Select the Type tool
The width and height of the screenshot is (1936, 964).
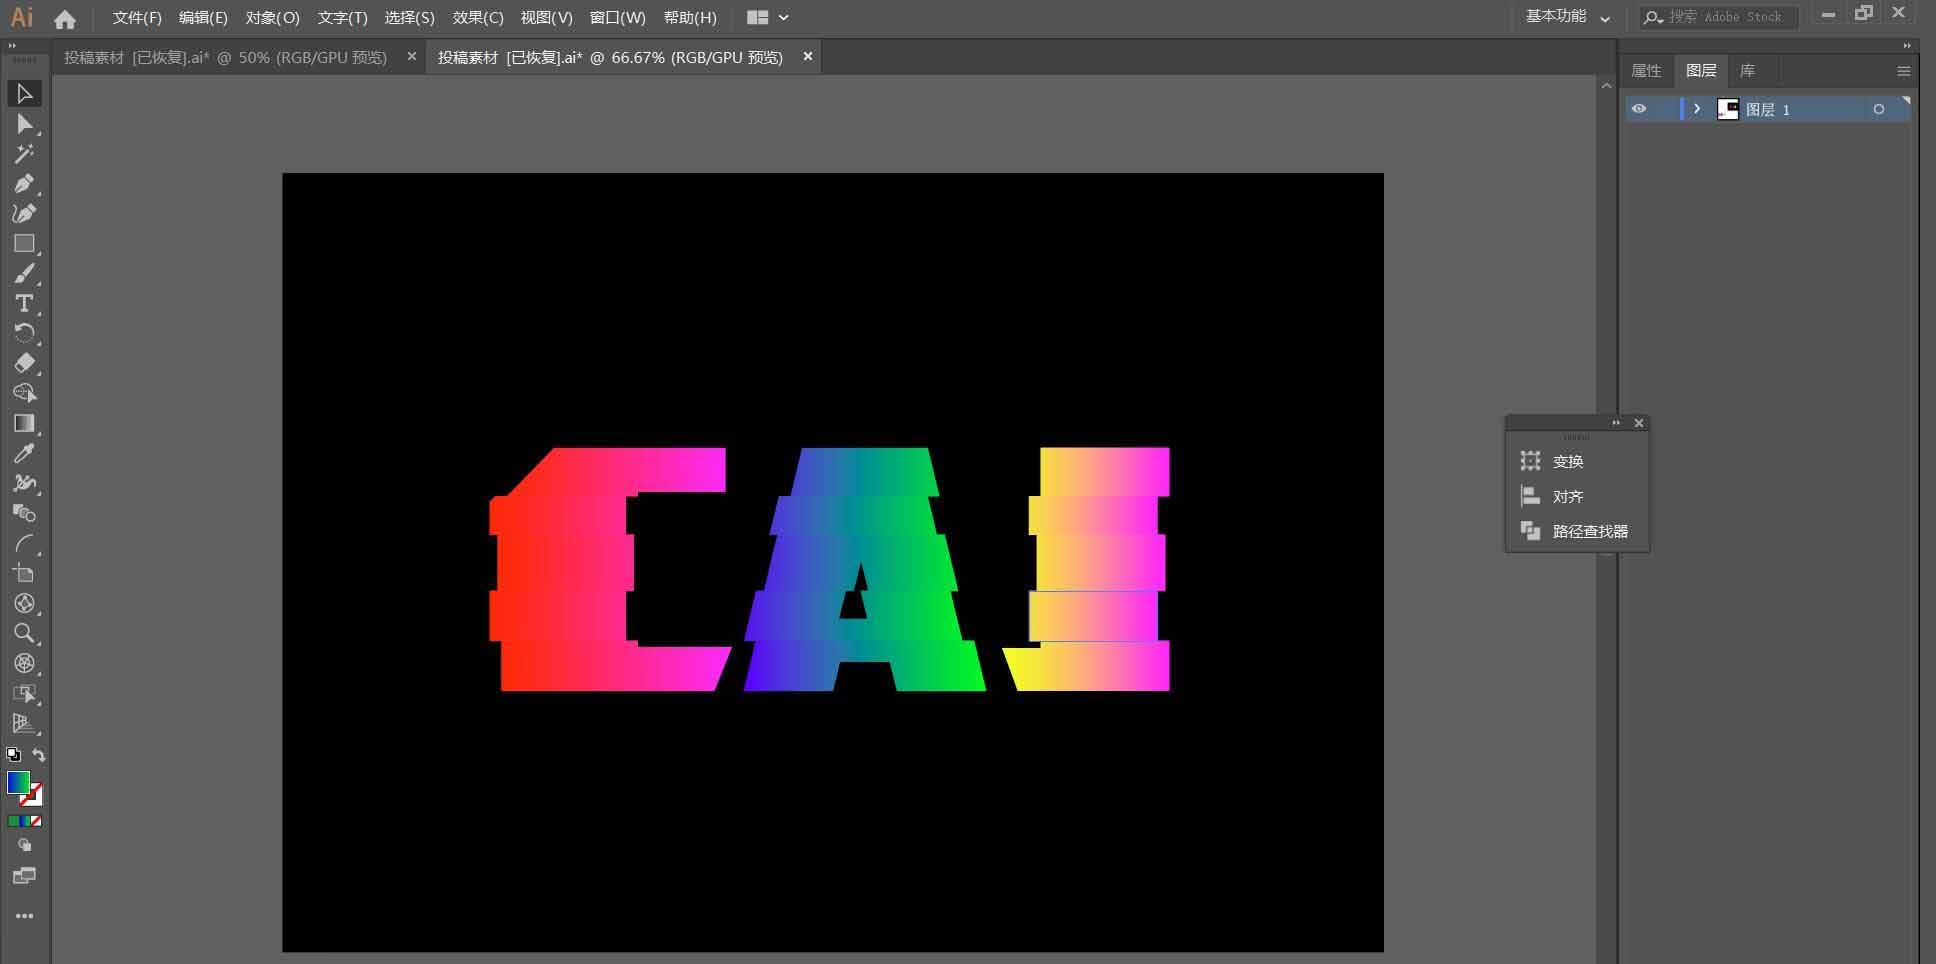[x=24, y=303]
